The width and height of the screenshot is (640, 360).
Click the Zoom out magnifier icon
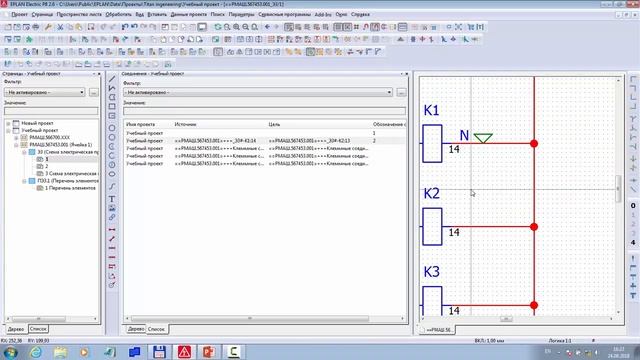(246, 27)
